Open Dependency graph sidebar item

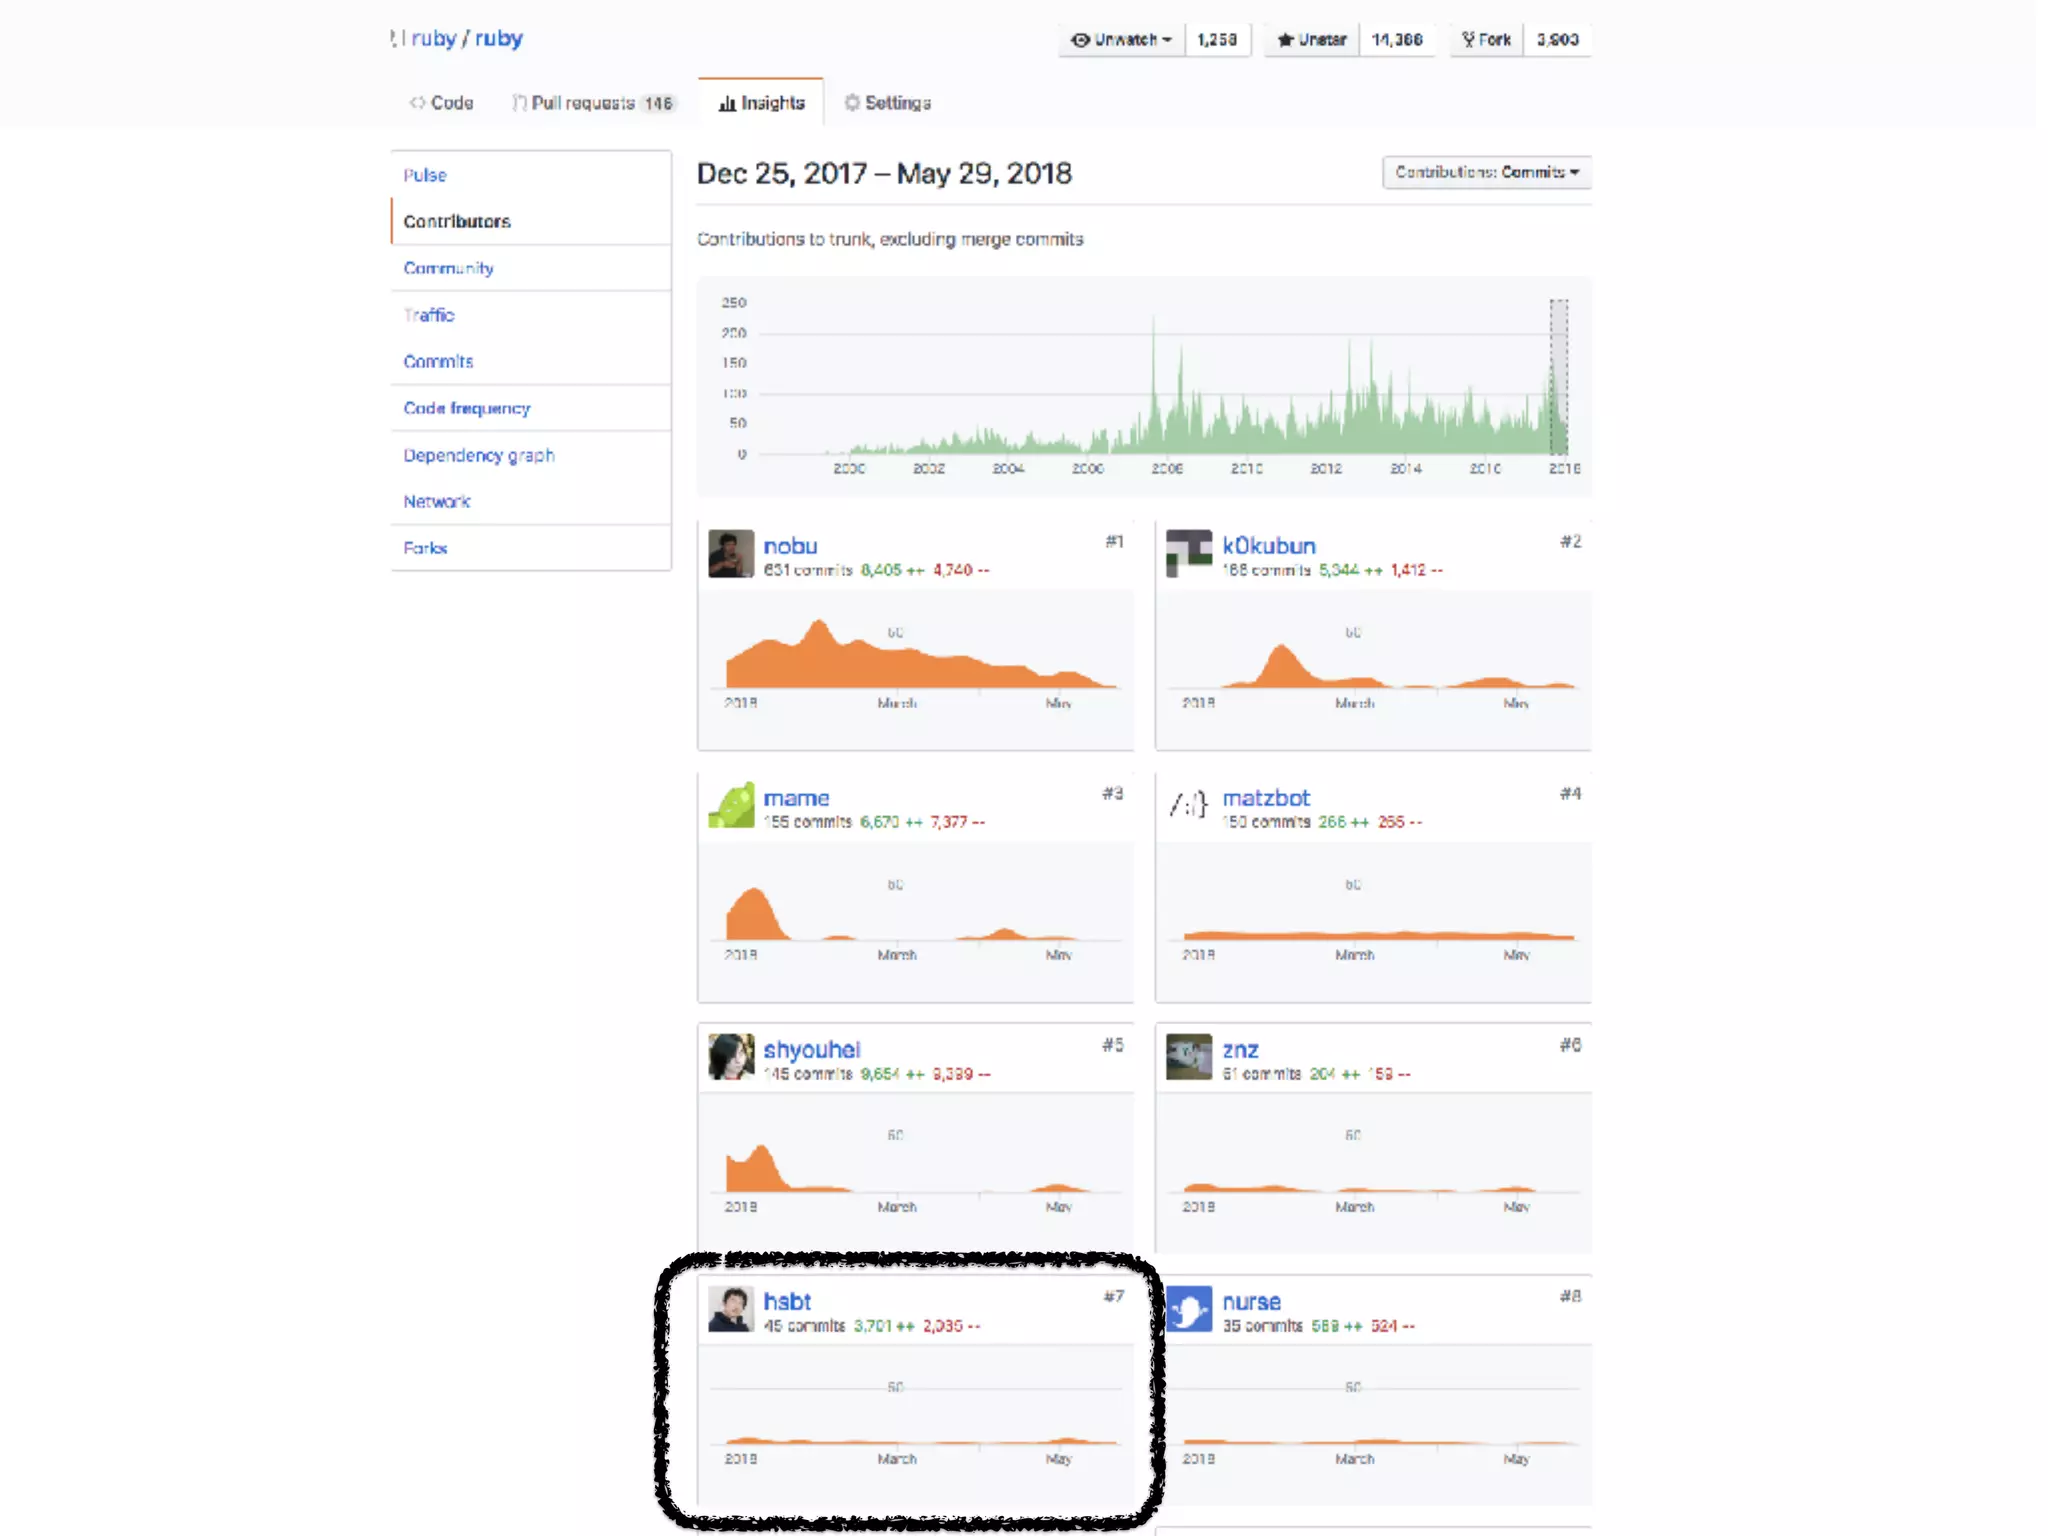click(479, 455)
